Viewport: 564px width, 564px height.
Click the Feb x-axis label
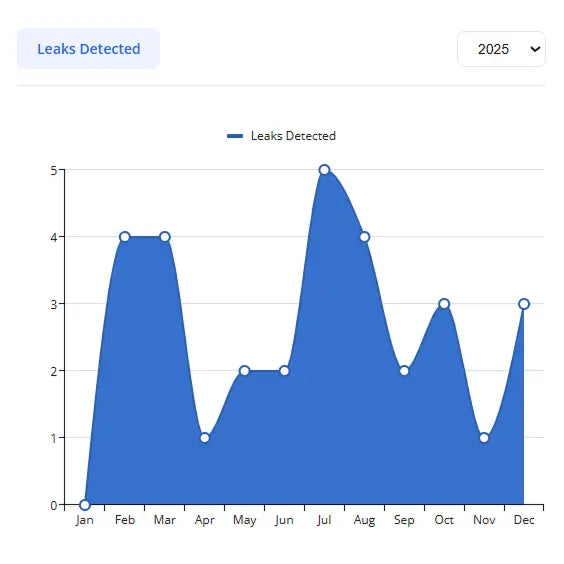(125, 520)
